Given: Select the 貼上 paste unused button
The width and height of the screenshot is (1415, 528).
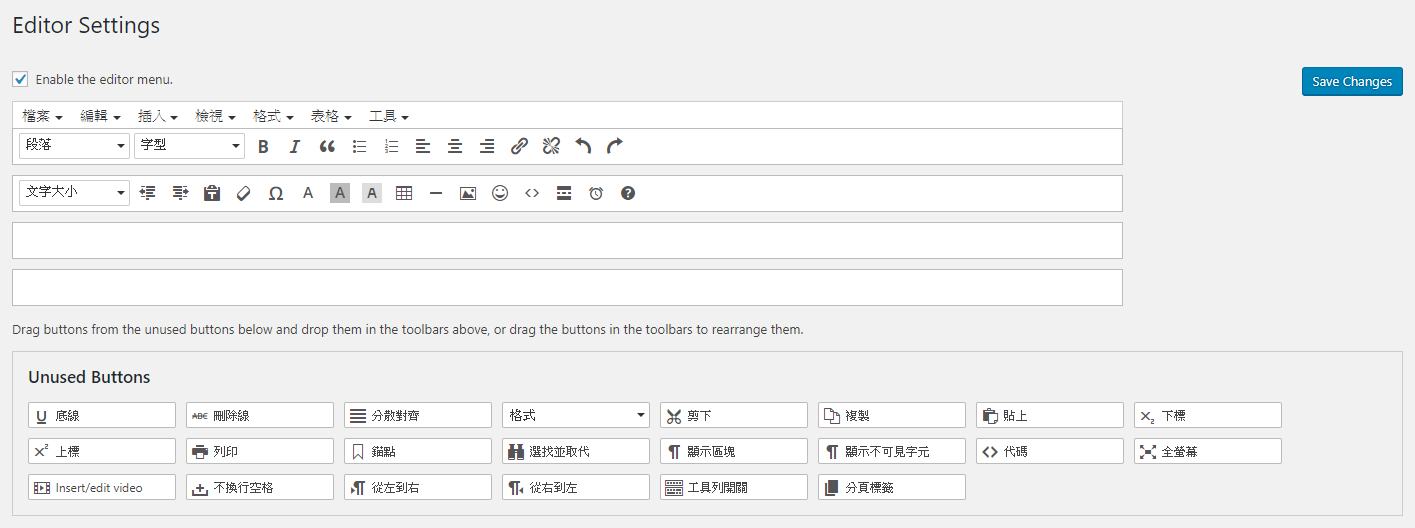Looking at the screenshot, I should [1050, 415].
